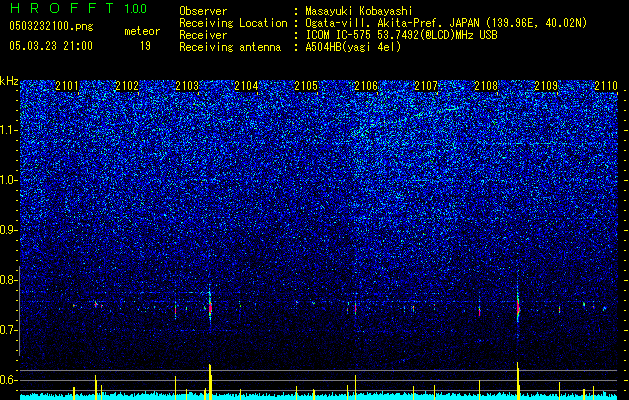Click the tallest yellow intensity bar after 2108
This screenshot has width=629, height=400.
click(518, 381)
